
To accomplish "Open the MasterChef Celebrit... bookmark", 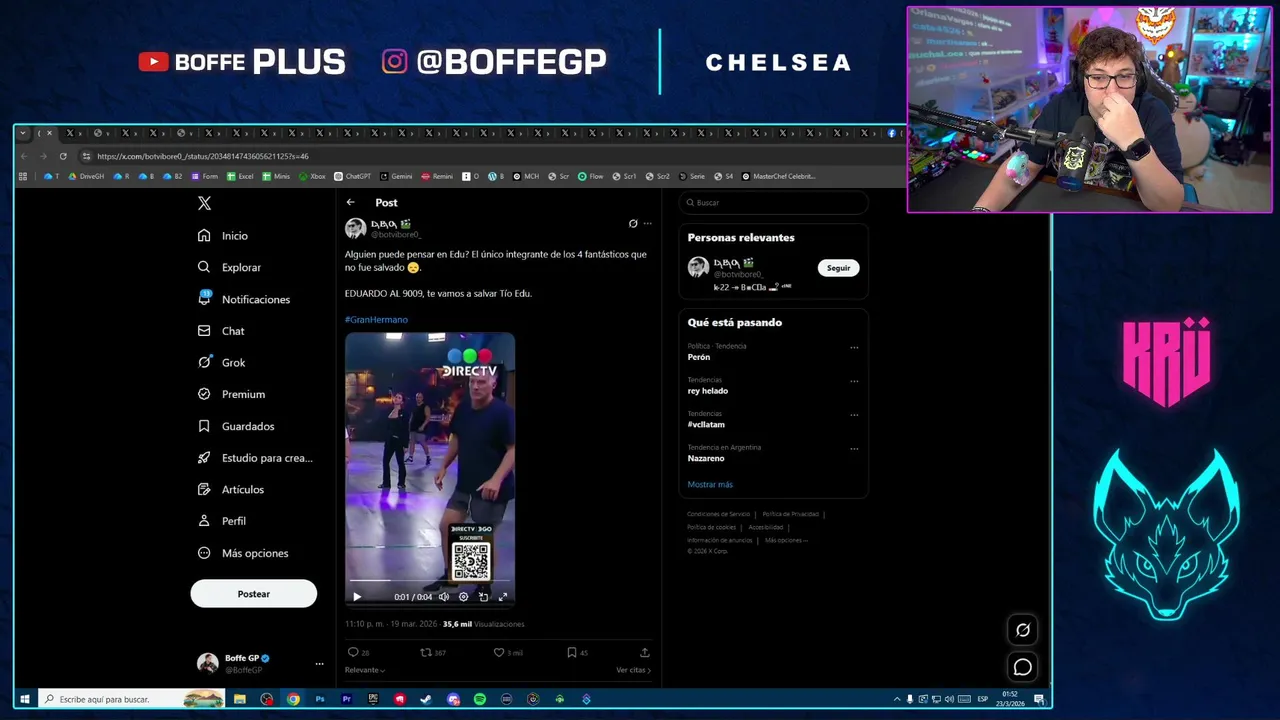I will pos(778,176).
